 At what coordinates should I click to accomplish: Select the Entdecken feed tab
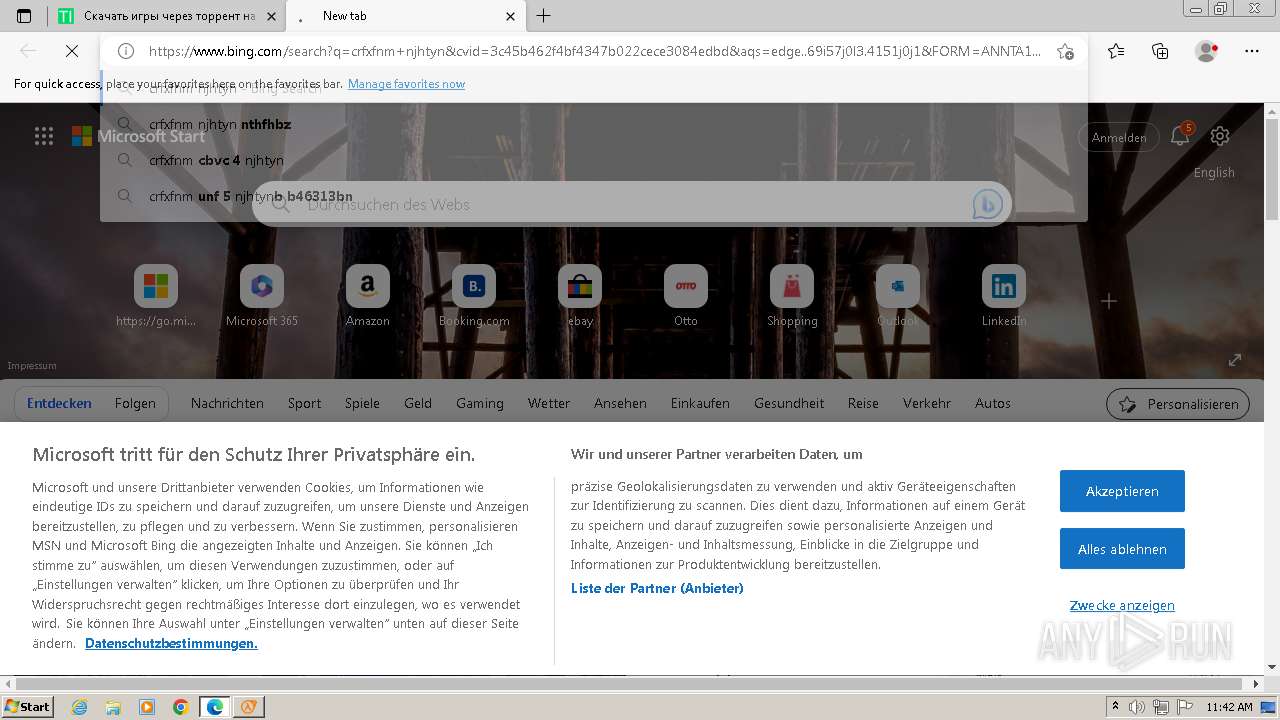[x=59, y=403]
